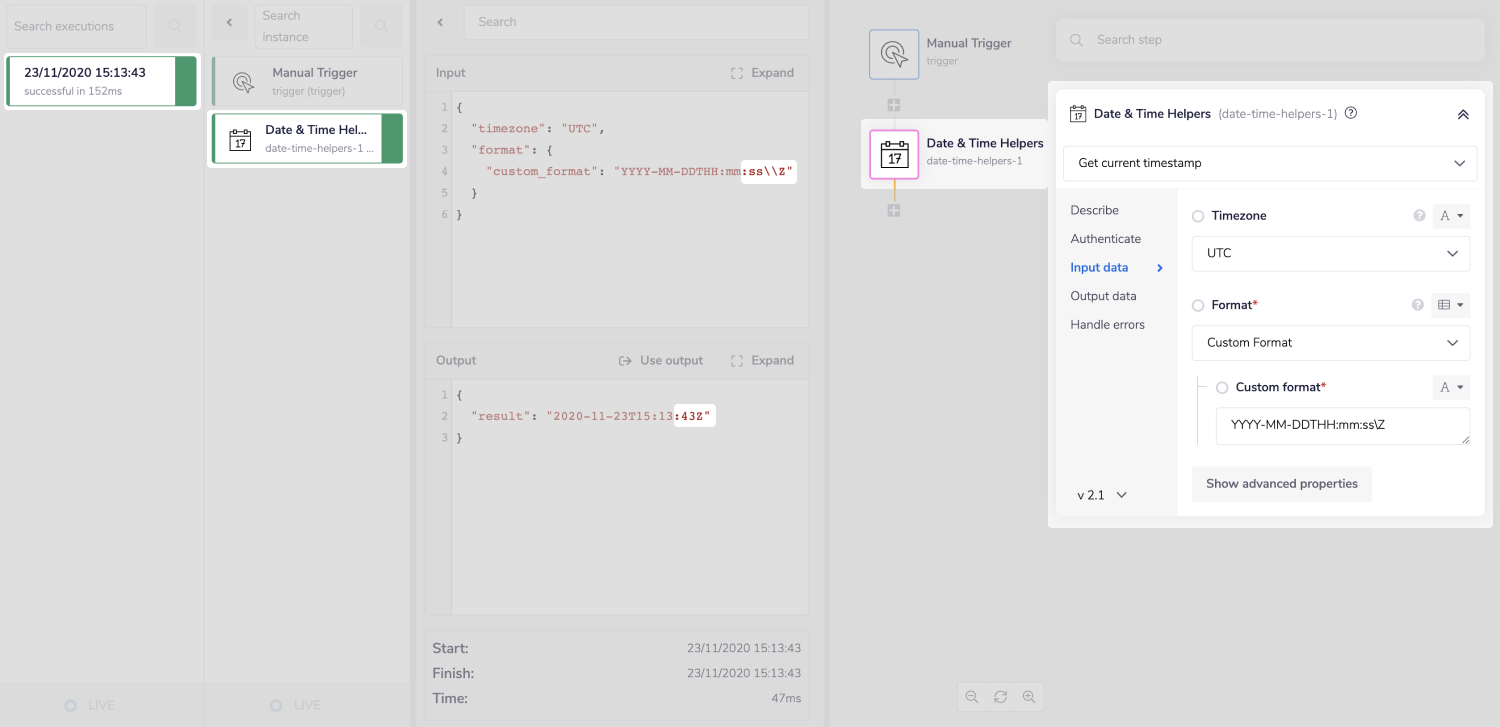The image size is (1500, 727).
Task: Toggle the Custom format radio button
Action: (x=1222, y=388)
